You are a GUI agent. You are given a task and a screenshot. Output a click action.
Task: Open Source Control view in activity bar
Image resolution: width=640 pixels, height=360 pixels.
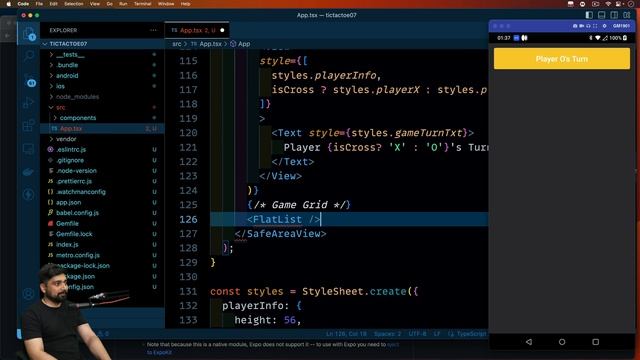(29, 80)
